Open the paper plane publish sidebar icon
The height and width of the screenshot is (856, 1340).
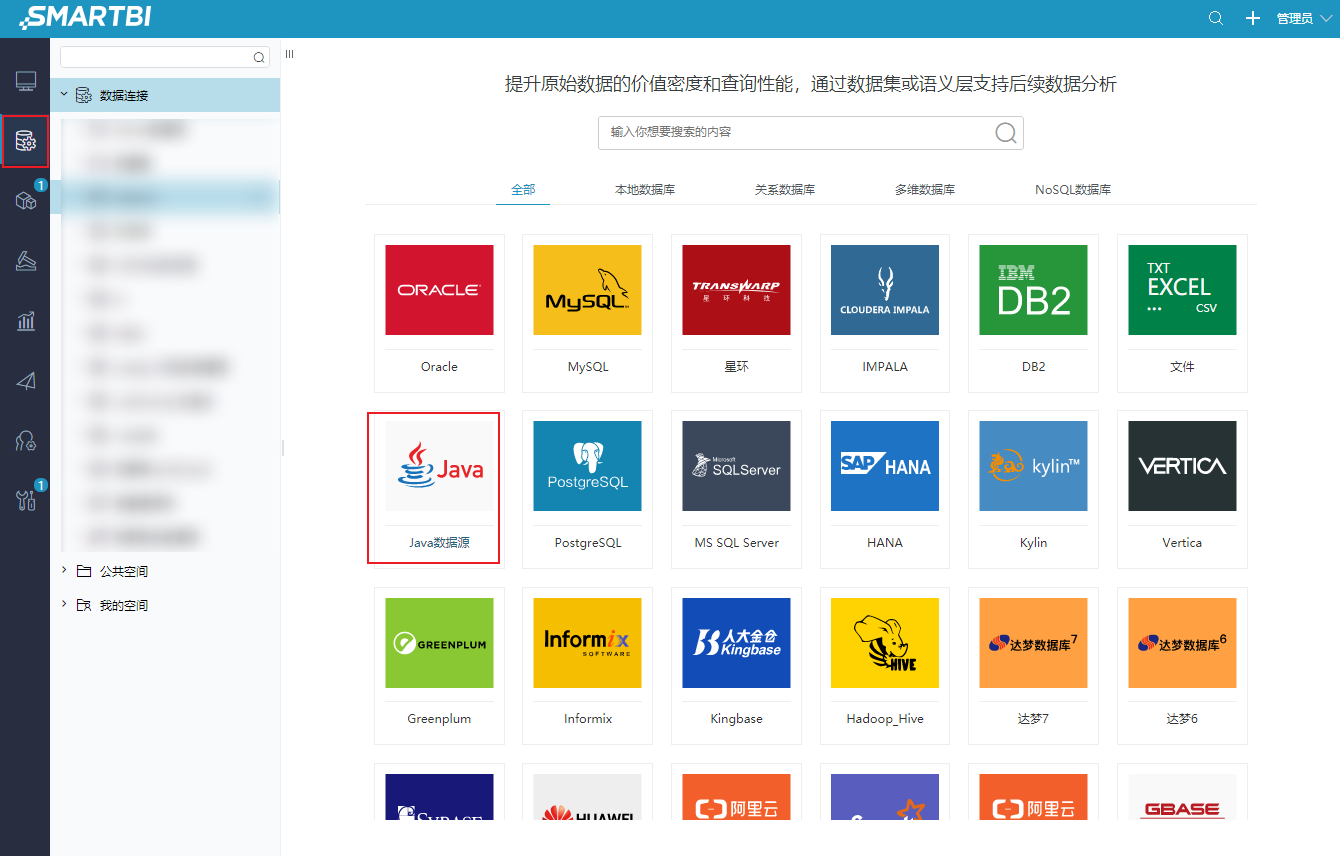coord(26,381)
